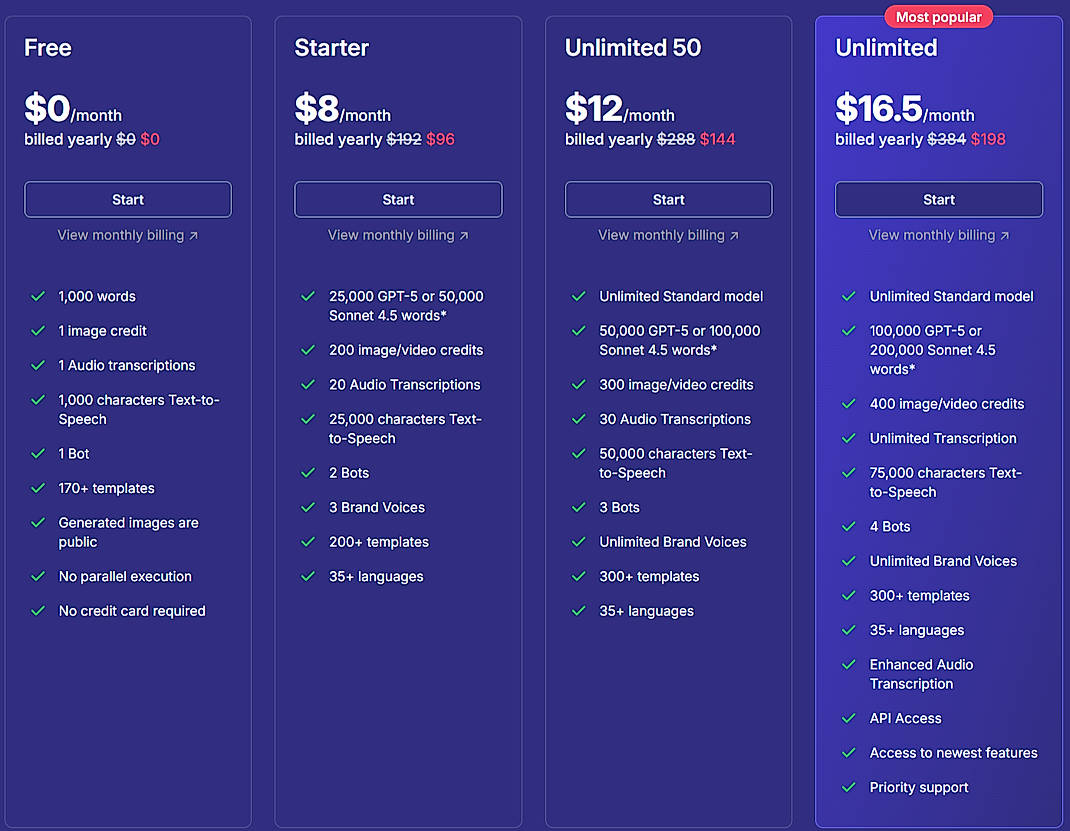
Task: Click checkmark beside API Access
Action: coord(849,718)
